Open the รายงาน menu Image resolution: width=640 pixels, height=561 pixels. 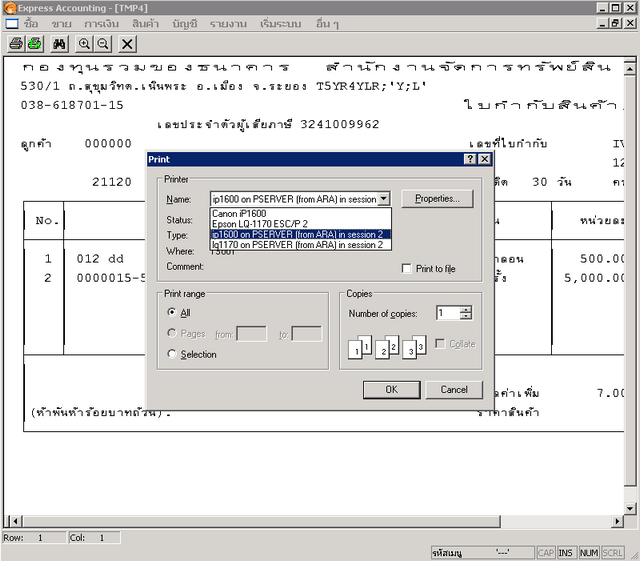pyautogui.click(x=228, y=23)
